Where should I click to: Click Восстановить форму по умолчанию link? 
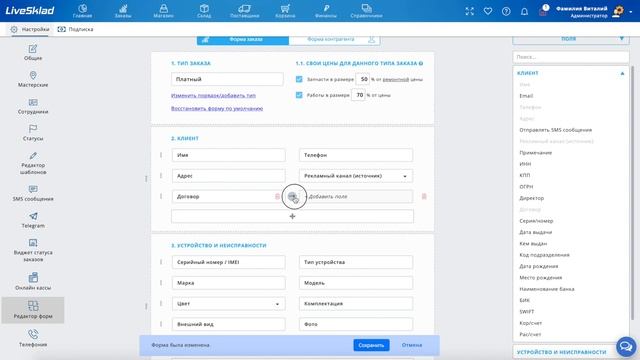point(217,109)
